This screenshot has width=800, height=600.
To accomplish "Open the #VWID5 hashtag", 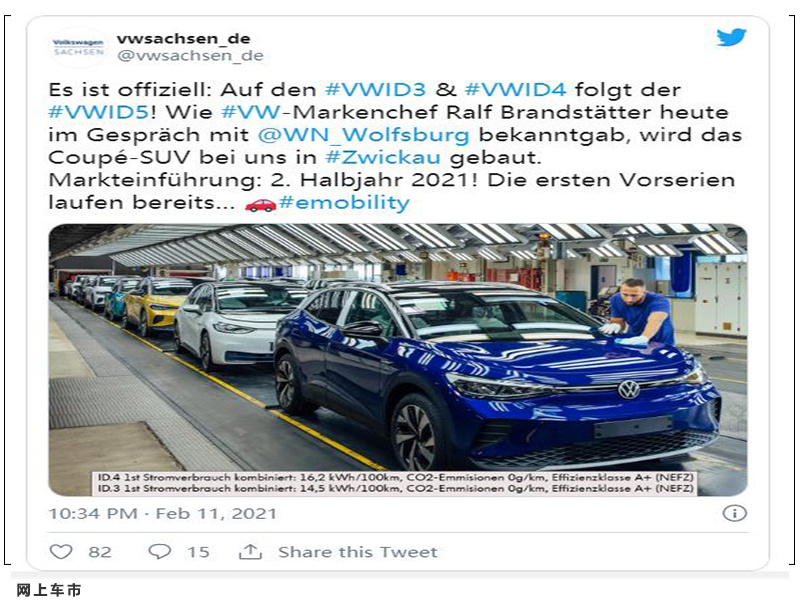I will point(98,112).
